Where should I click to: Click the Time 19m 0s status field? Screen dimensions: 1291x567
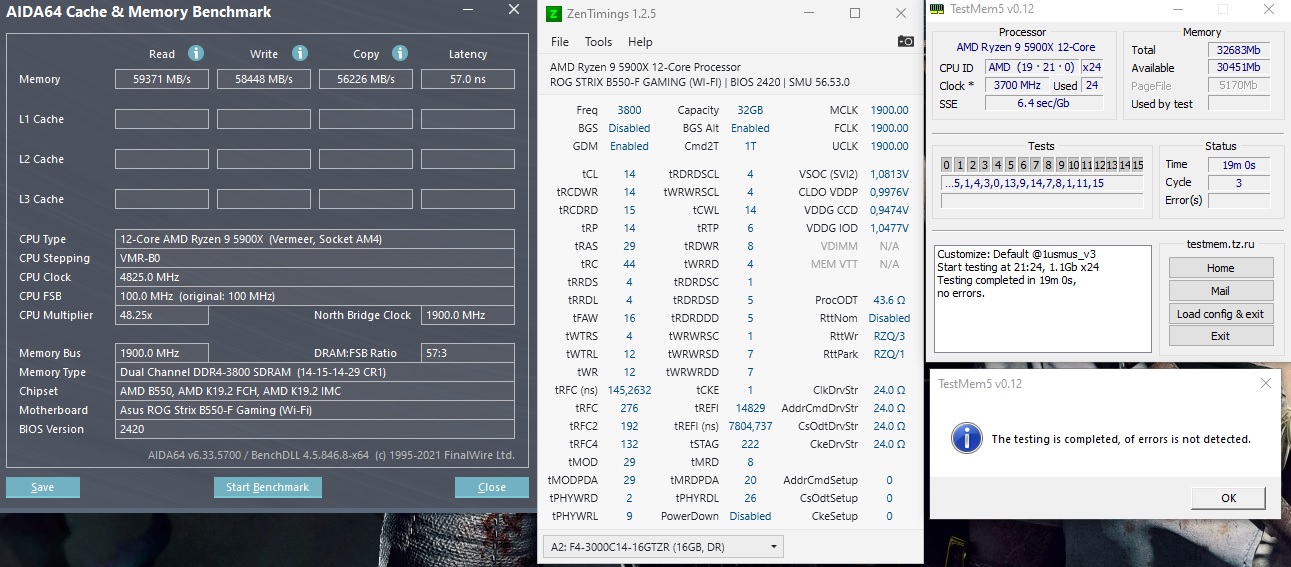point(1238,164)
